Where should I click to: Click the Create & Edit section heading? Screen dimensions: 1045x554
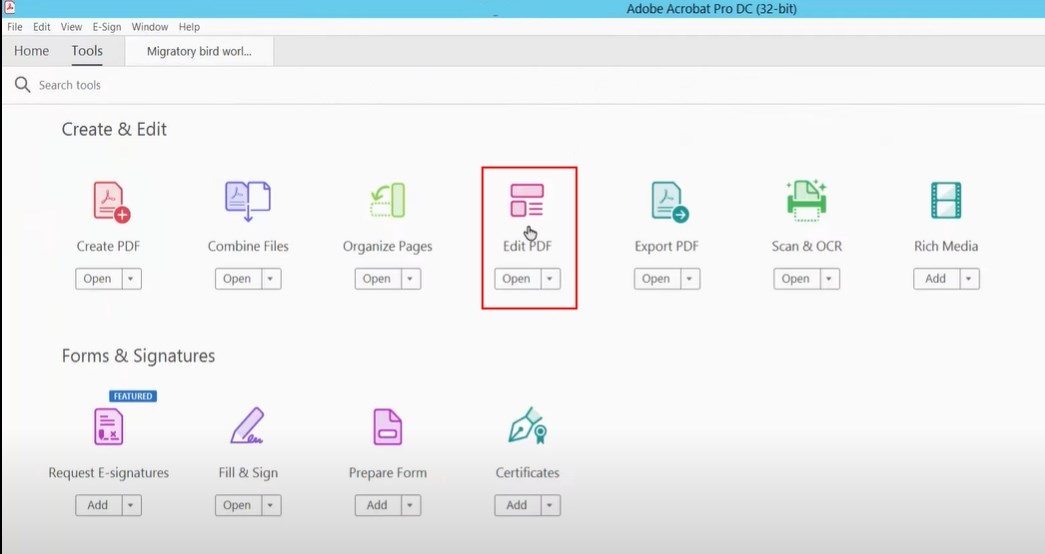click(114, 129)
